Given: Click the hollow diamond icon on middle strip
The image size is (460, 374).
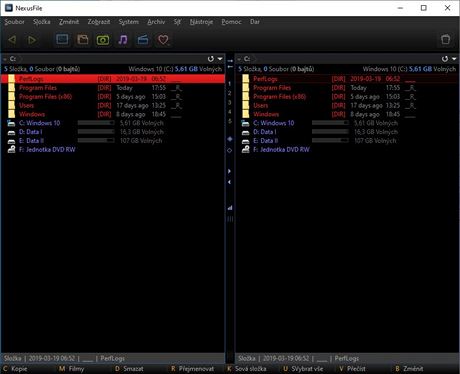Looking at the screenshot, I should (x=230, y=150).
